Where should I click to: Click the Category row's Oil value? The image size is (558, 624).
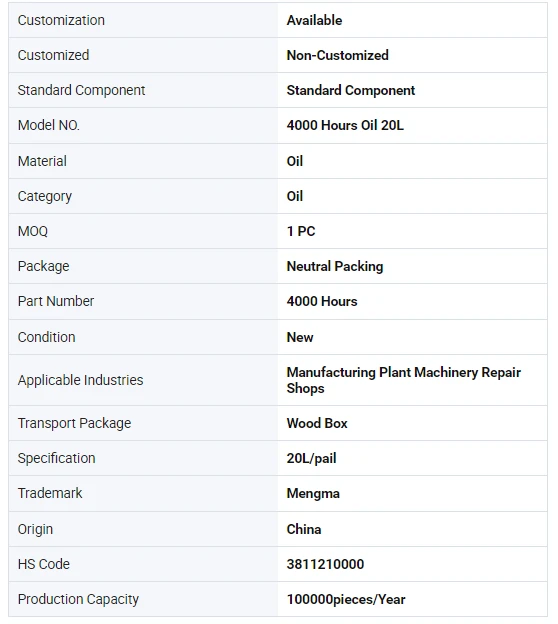pyautogui.click(x=295, y=196)
